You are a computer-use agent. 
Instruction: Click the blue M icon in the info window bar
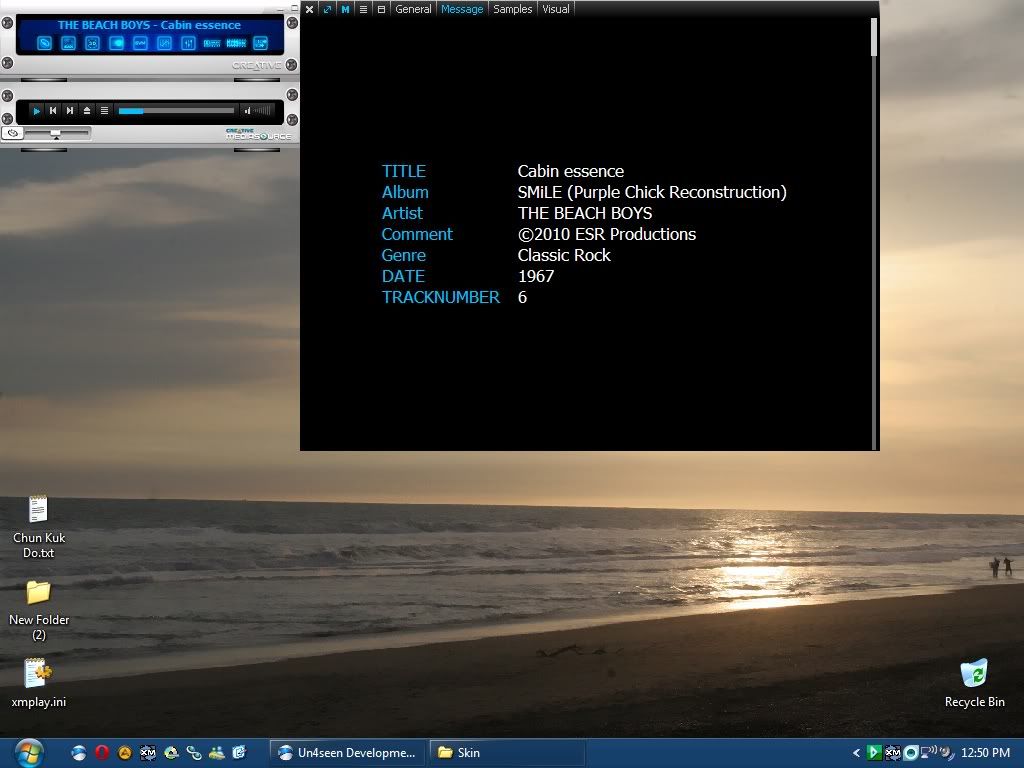tap(345, 9)
